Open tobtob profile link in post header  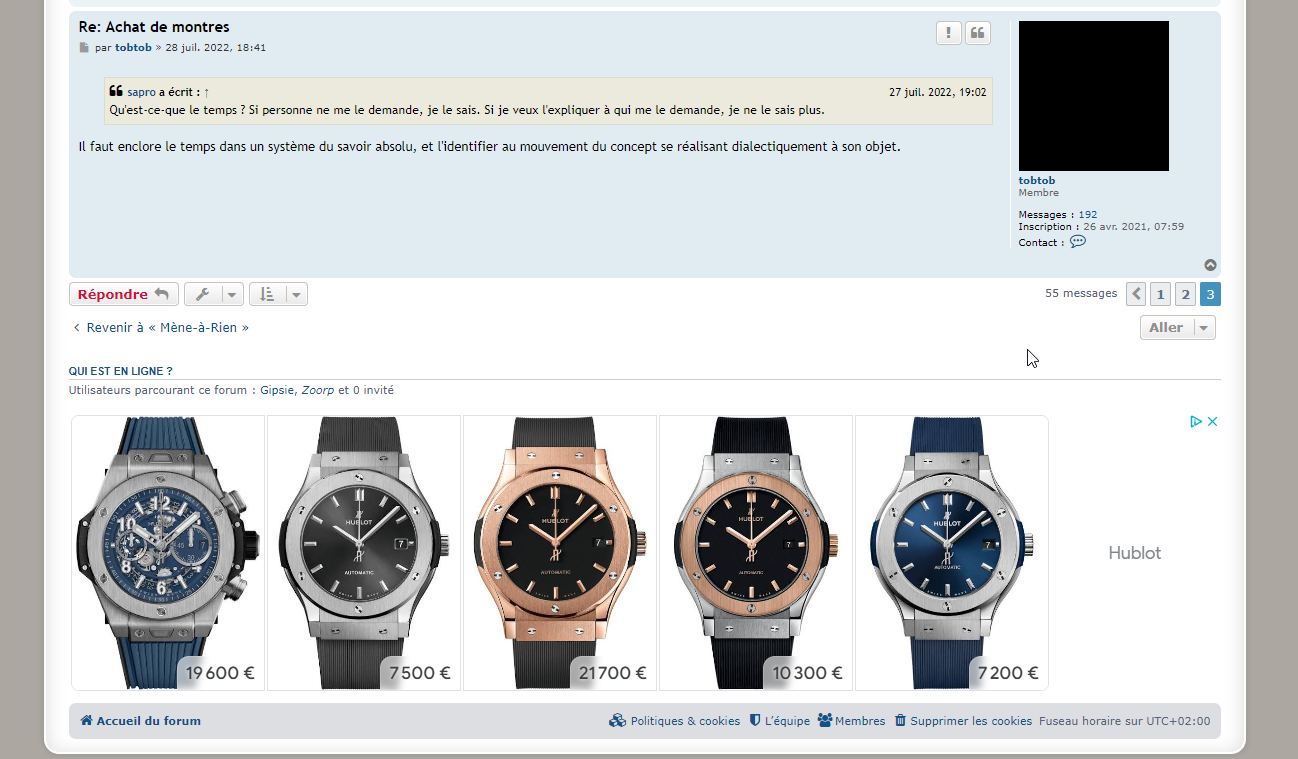pos(133,48)
